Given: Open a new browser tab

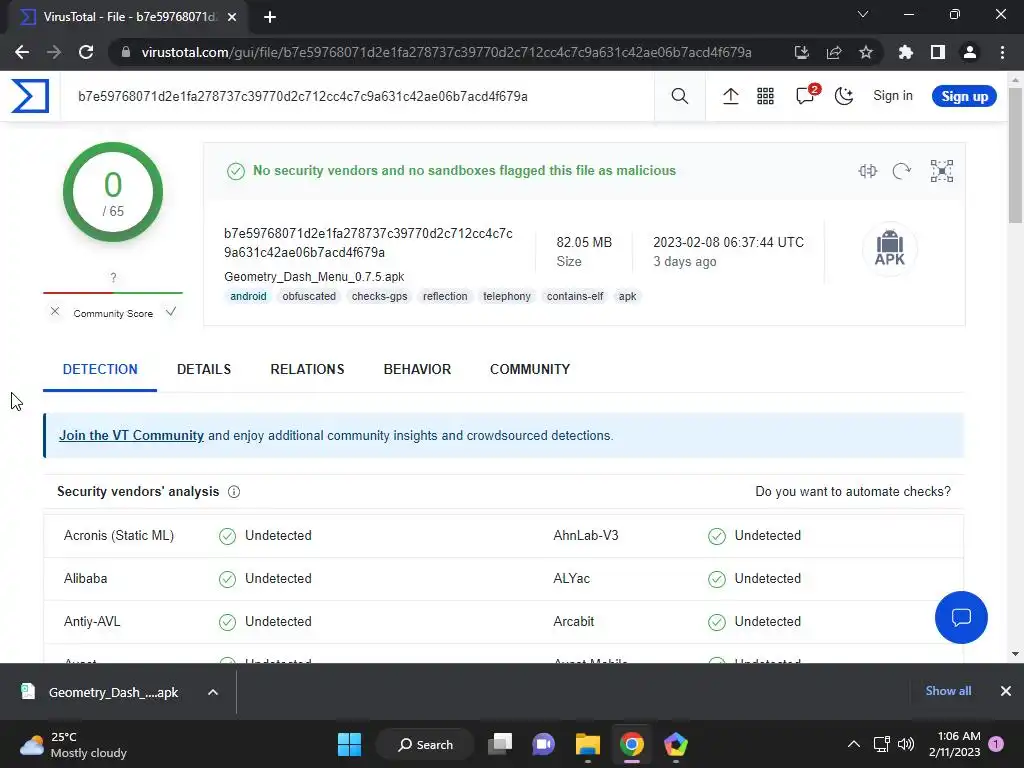Looking at the screenshot, I should (270, 17).
